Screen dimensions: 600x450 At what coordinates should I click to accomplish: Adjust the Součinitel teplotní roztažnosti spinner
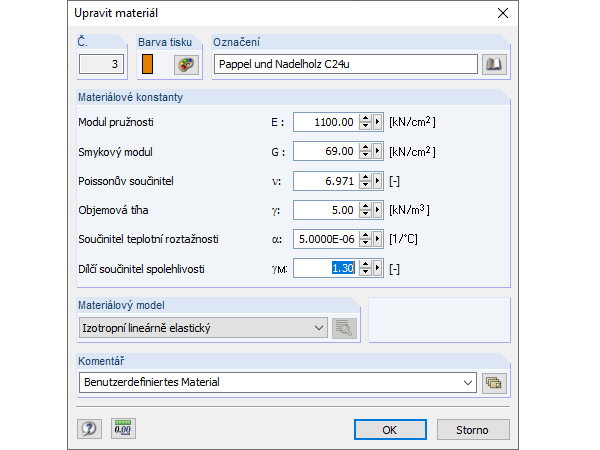(365, 239)
